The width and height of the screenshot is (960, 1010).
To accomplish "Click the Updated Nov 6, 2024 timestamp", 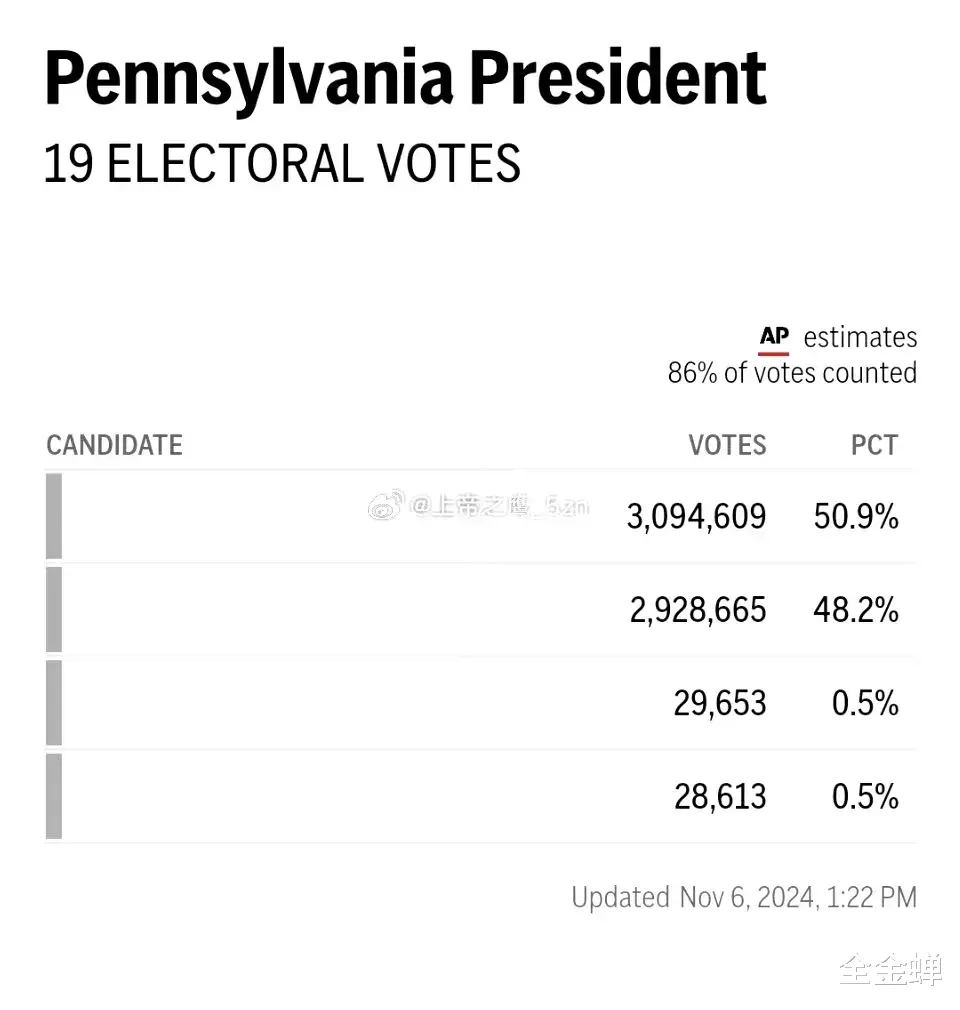I will [743, 897].
